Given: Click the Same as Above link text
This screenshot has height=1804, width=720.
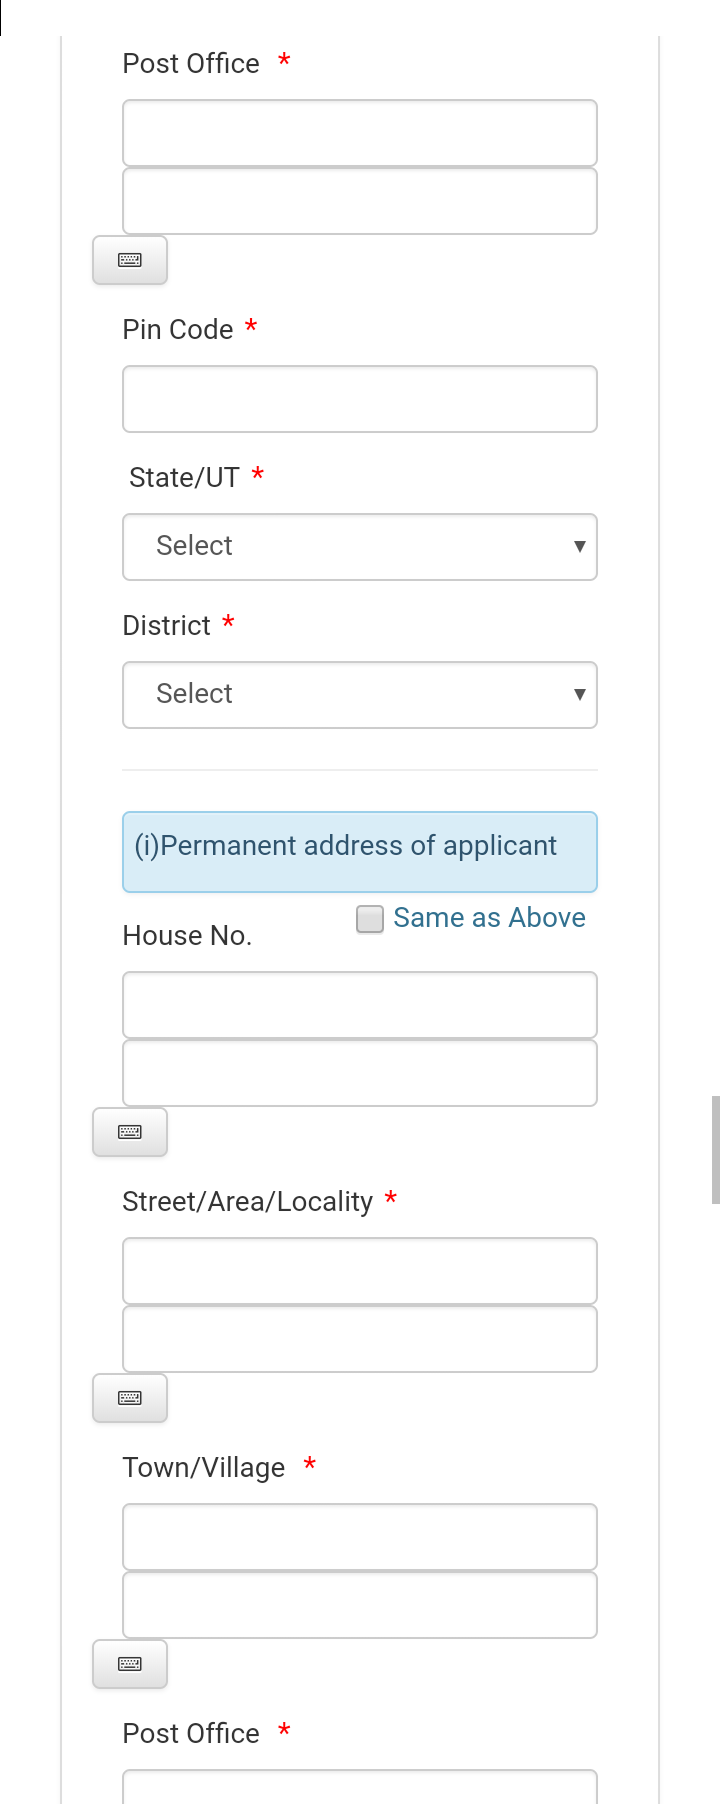Looking at the screenshot, I should [x=489, y=918].
